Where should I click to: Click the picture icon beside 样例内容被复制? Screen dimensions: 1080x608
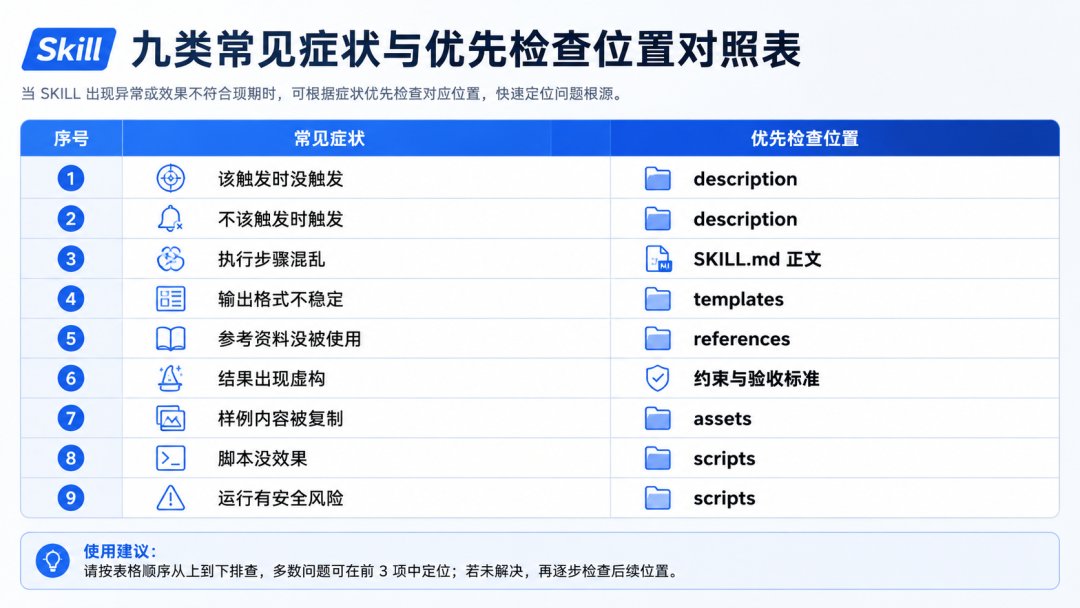[x=170, y=418]
